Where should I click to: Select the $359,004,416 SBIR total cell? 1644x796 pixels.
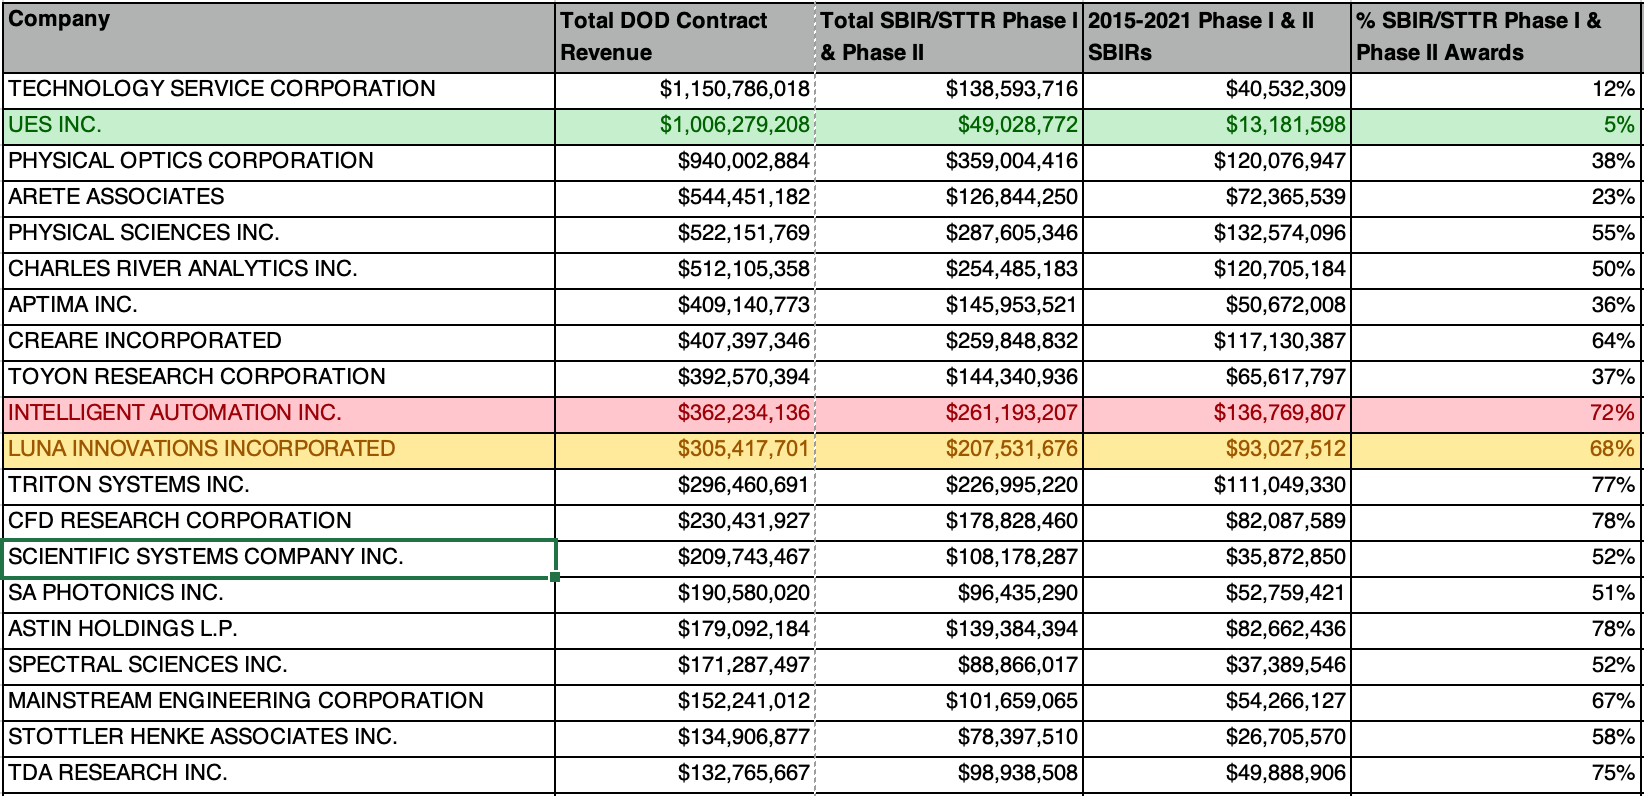tap(949, 162)
